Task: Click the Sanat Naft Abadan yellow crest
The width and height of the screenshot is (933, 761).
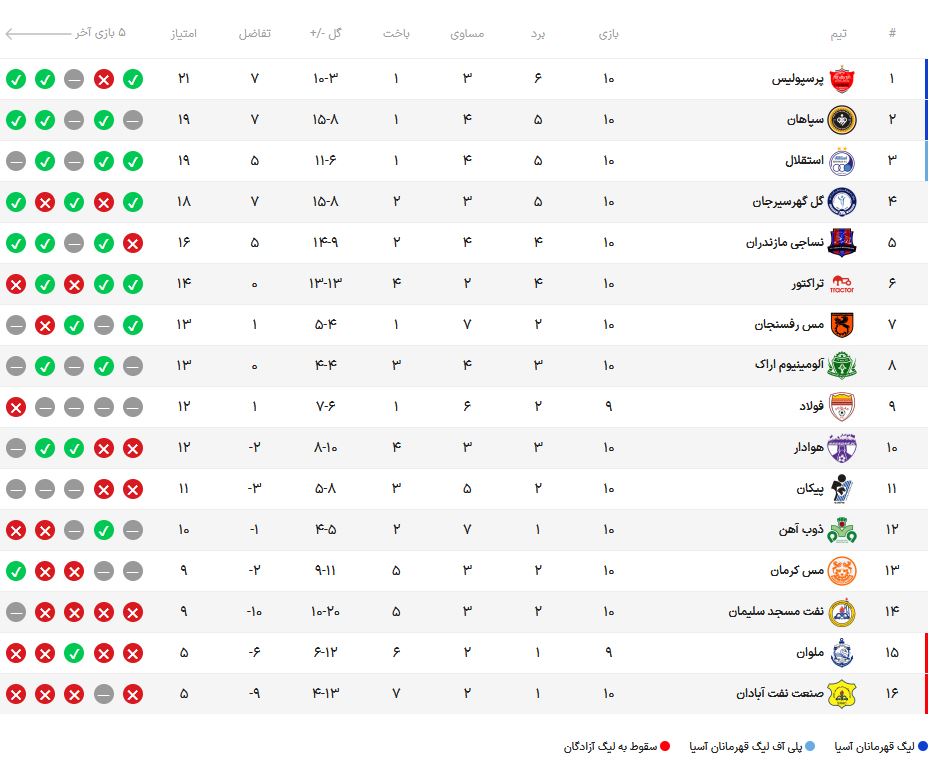Action: point(841,694)
